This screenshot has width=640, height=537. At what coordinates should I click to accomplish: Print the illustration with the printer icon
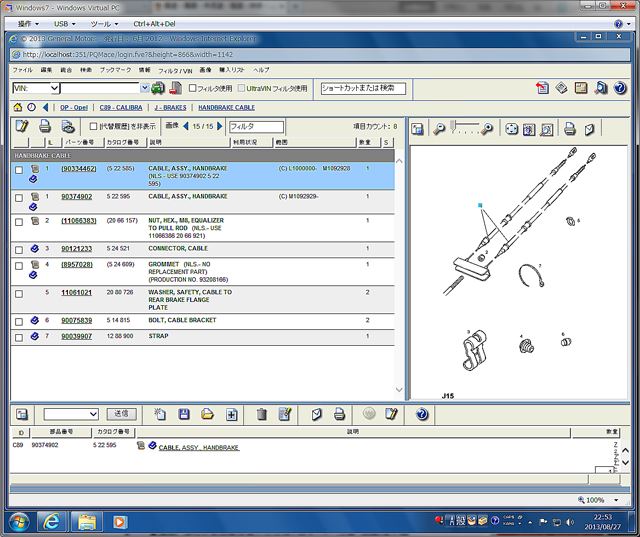tap(570, 129)
